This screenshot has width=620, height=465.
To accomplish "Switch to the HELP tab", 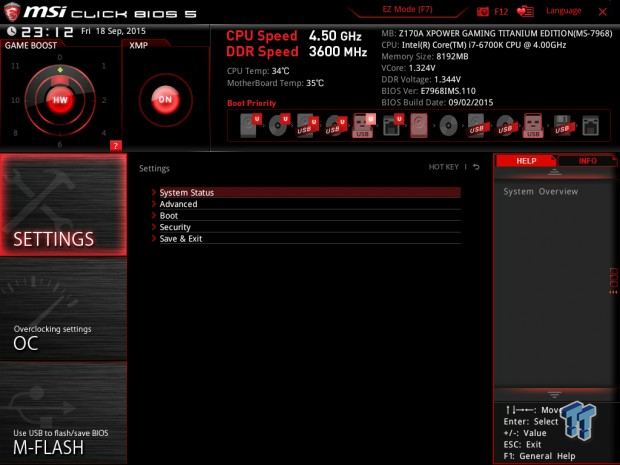I will [526, 161].
